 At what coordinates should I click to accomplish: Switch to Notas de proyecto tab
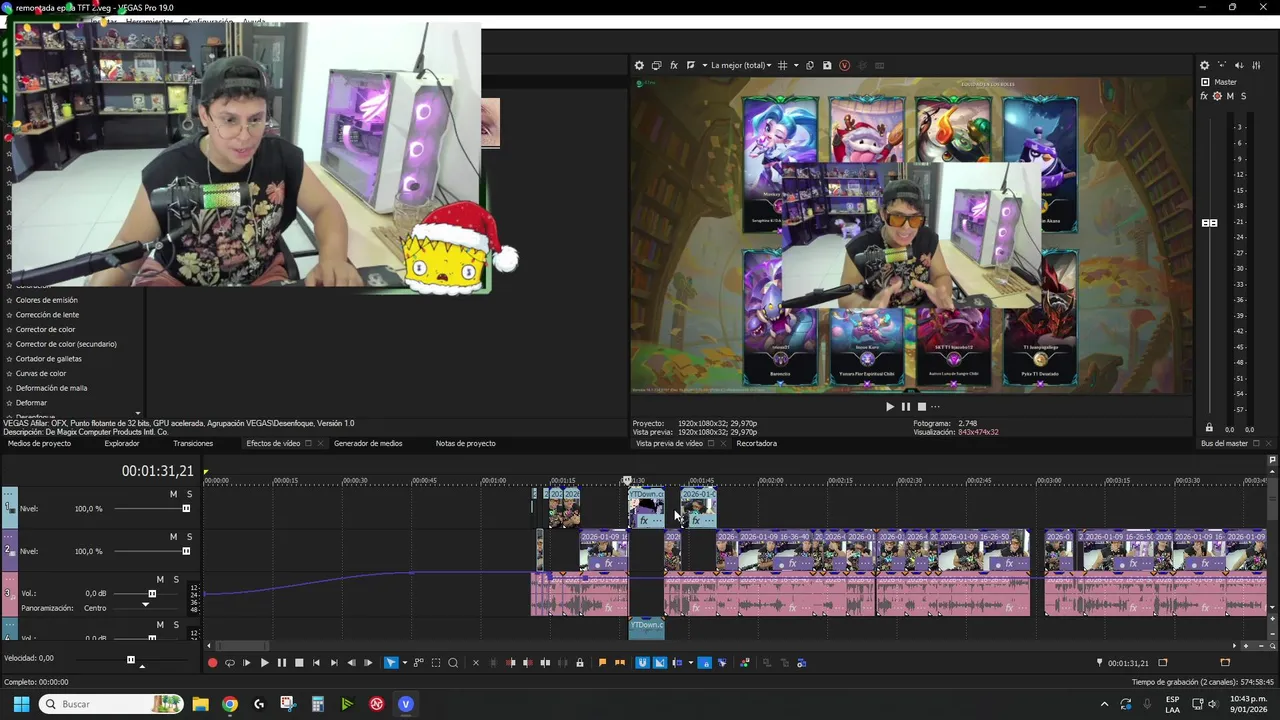[x=466, y=443]
